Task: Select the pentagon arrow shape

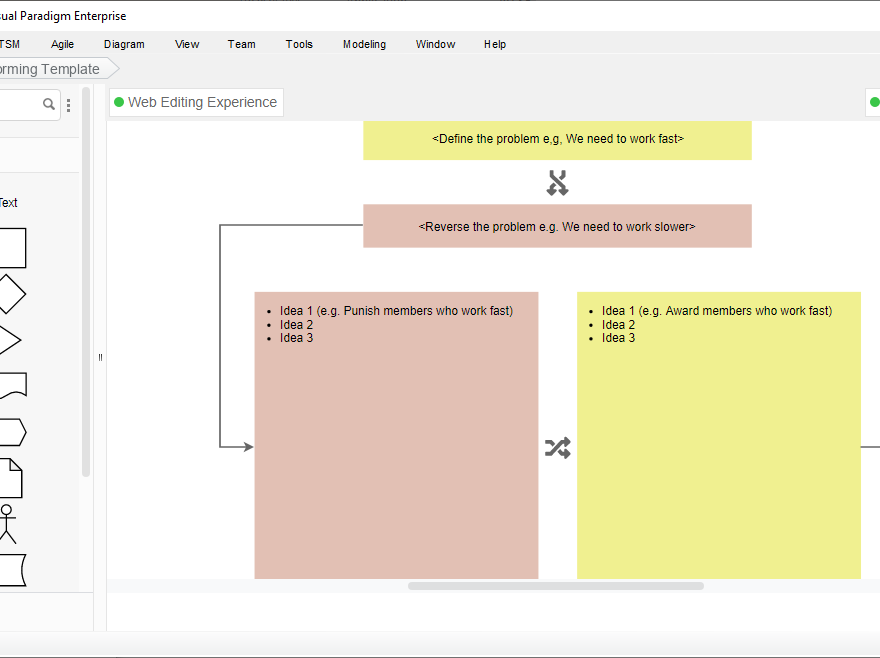Action: click(x=11, y=432)
